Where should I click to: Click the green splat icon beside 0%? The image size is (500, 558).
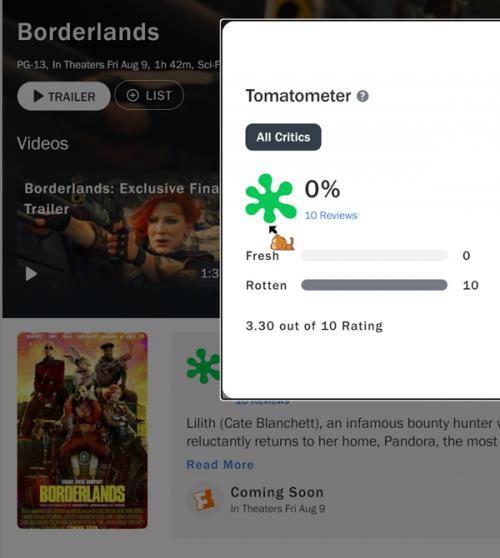(270, 198)
